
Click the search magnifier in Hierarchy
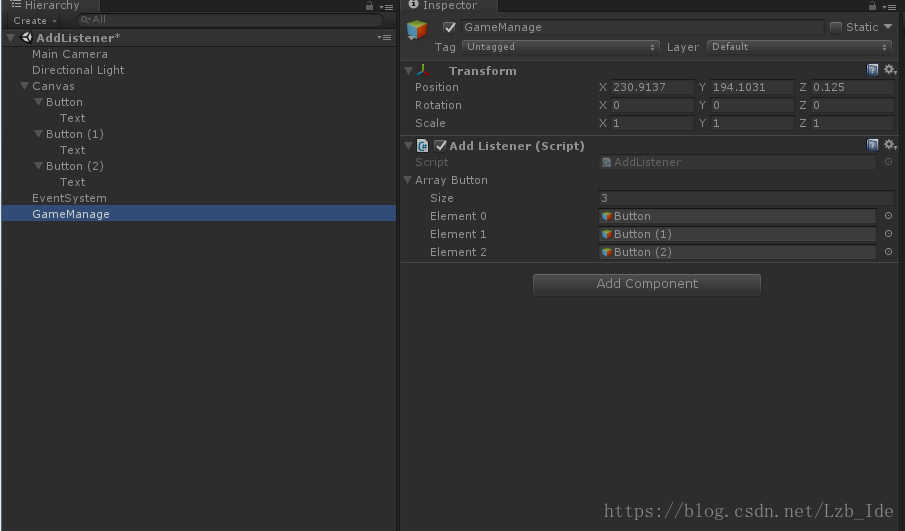tap(85, 20)
